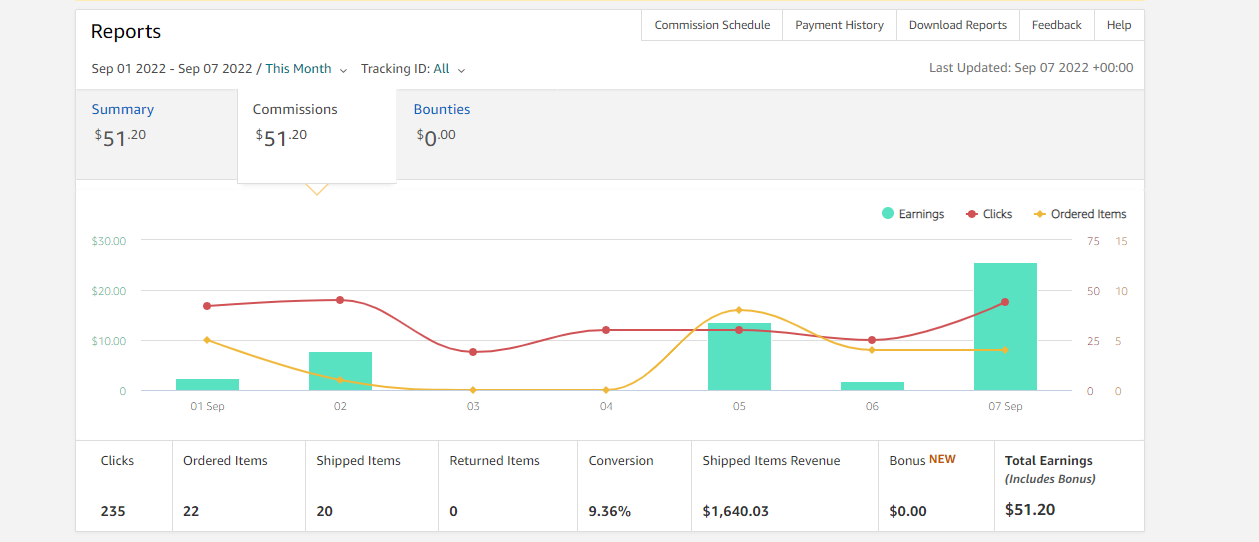The width and height of the screenshot is (1259, 542).
Task: Click the $30.00 axis label
Action: pyautogui.click(x=109, y=241)
